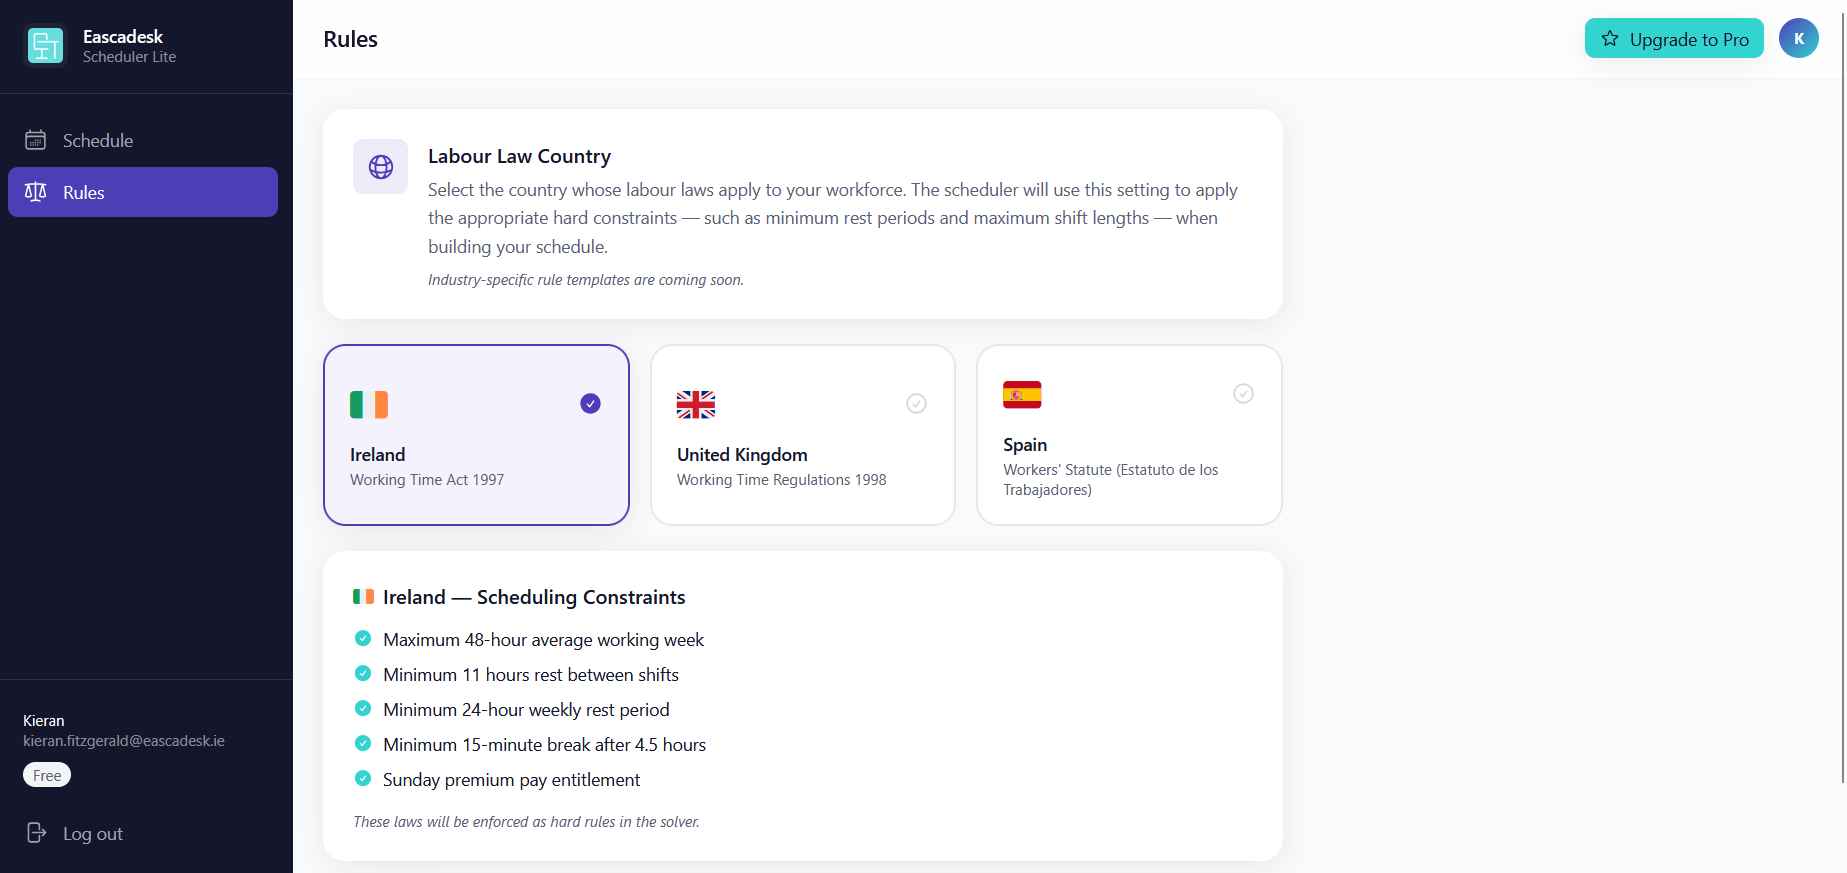
Task: Click the Eascadesk logo icon
Action: [45, 46]
